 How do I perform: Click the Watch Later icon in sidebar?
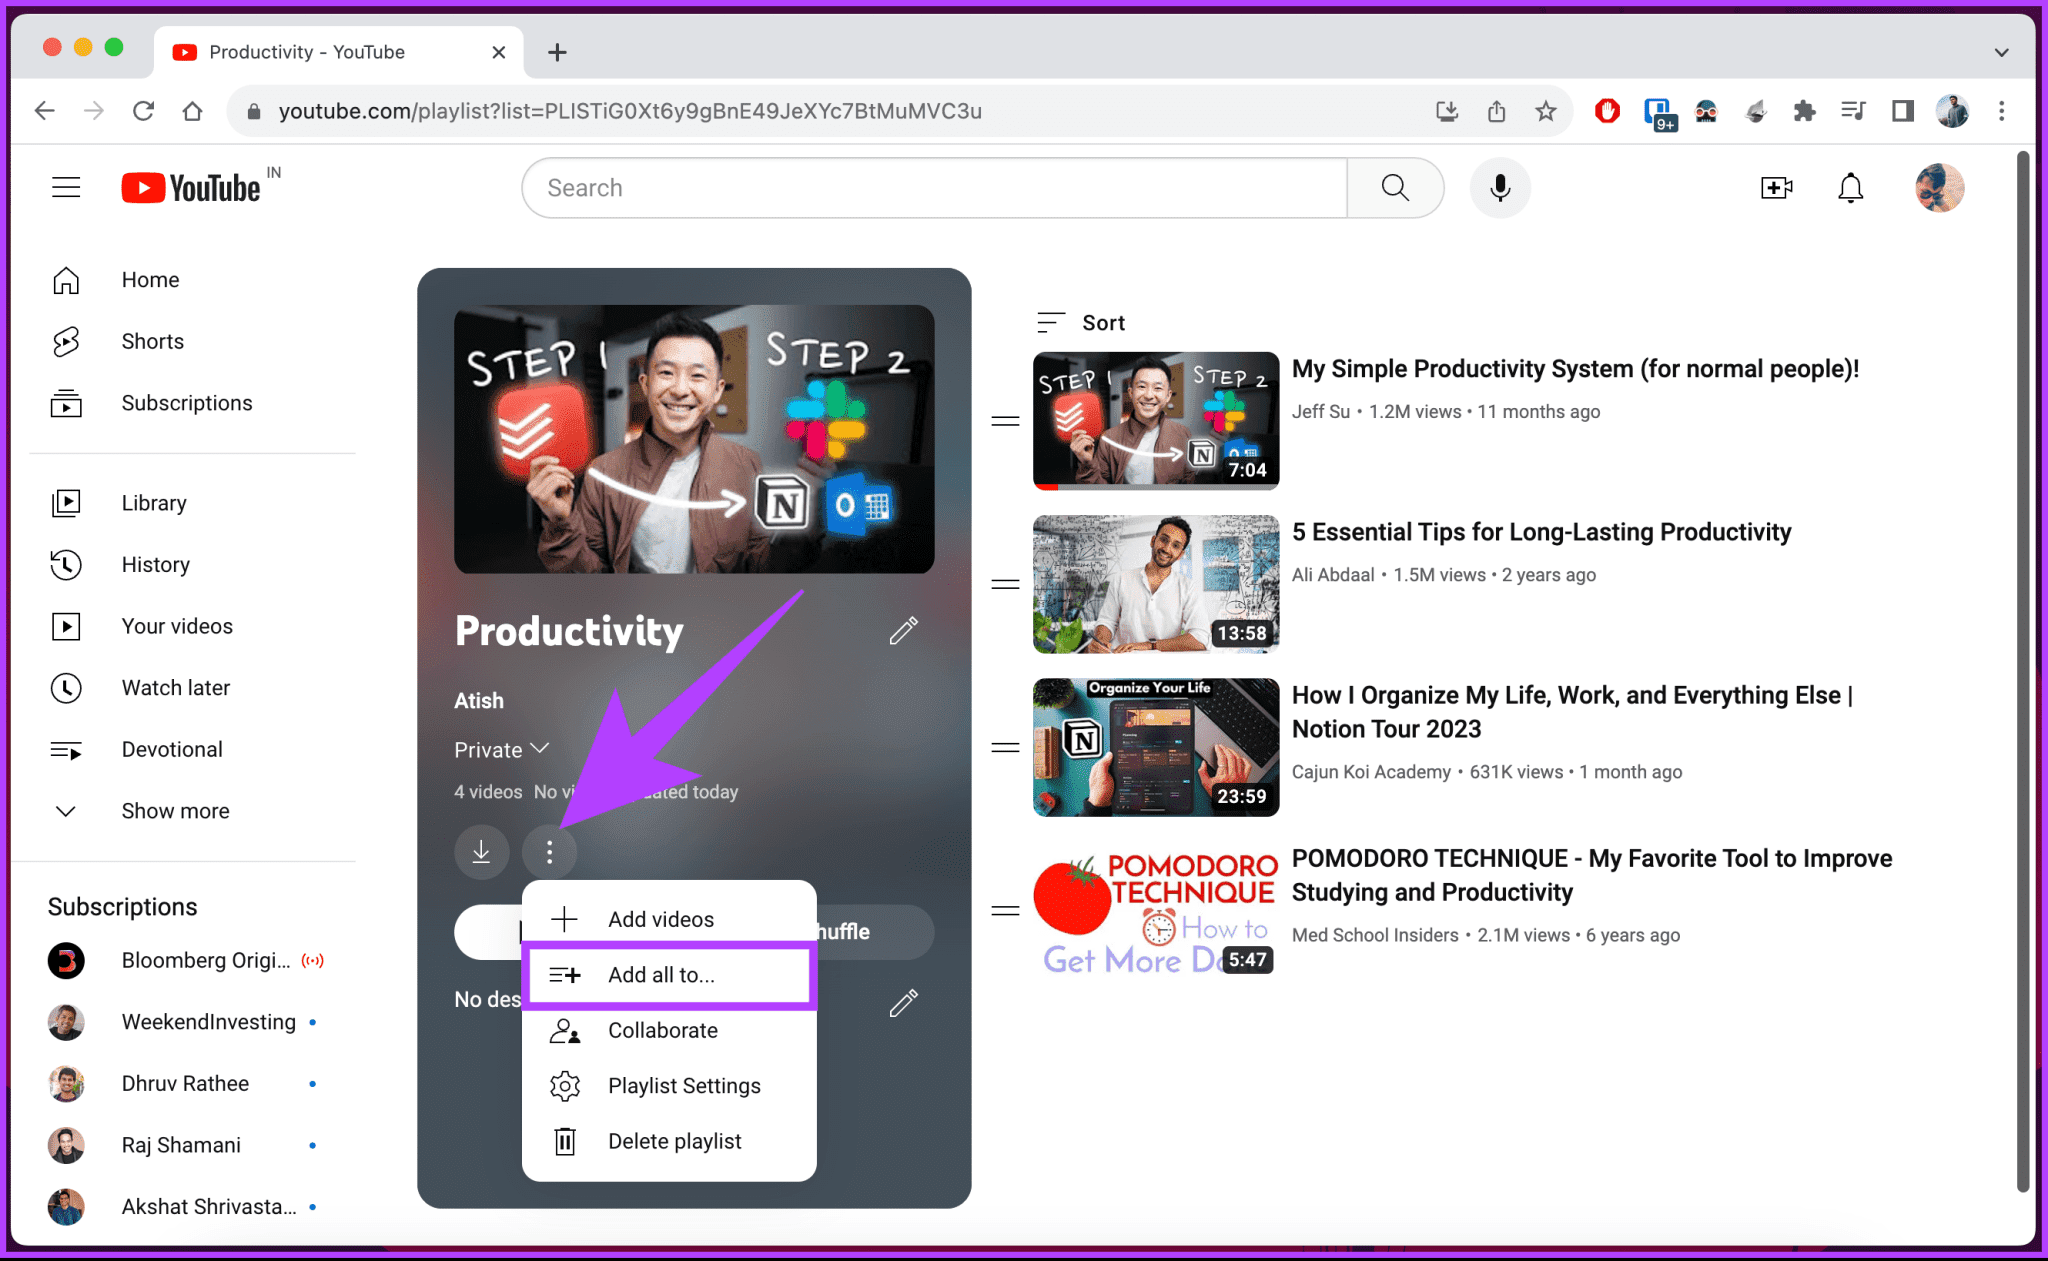point(67,686)
